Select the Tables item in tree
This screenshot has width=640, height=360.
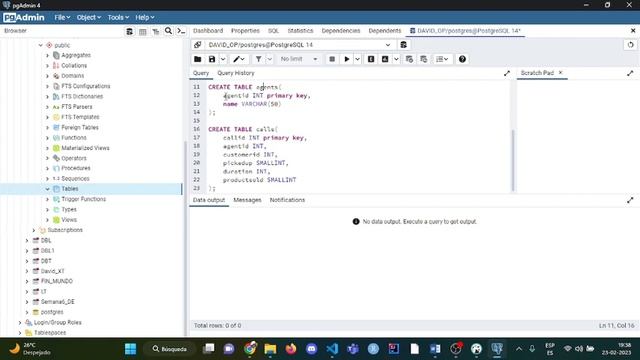point(70,189)
